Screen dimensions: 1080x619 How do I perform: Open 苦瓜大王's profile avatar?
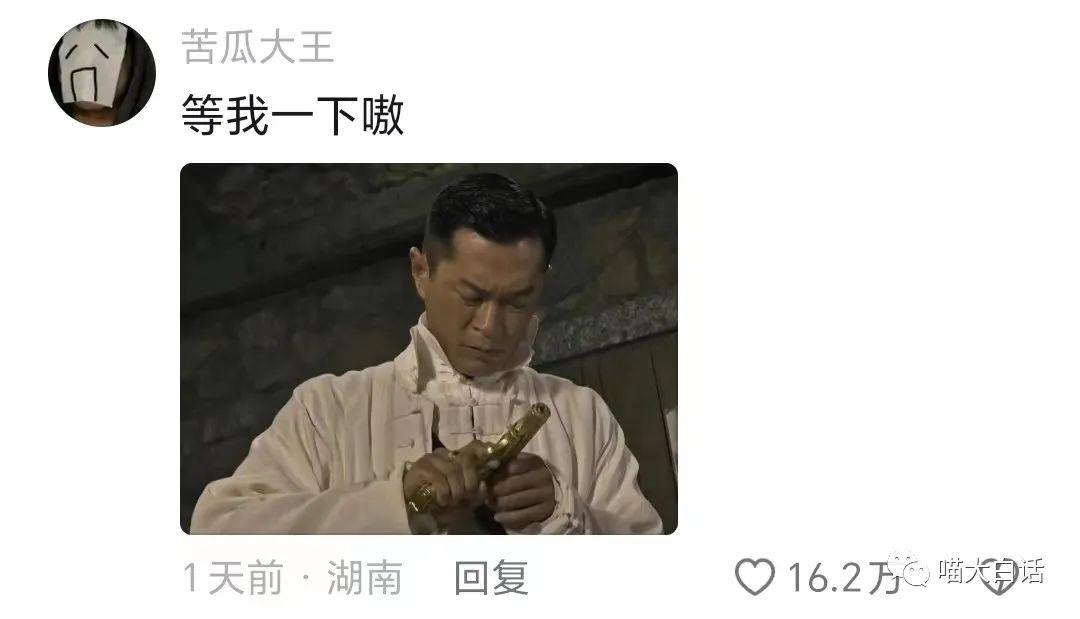point(102,73)
